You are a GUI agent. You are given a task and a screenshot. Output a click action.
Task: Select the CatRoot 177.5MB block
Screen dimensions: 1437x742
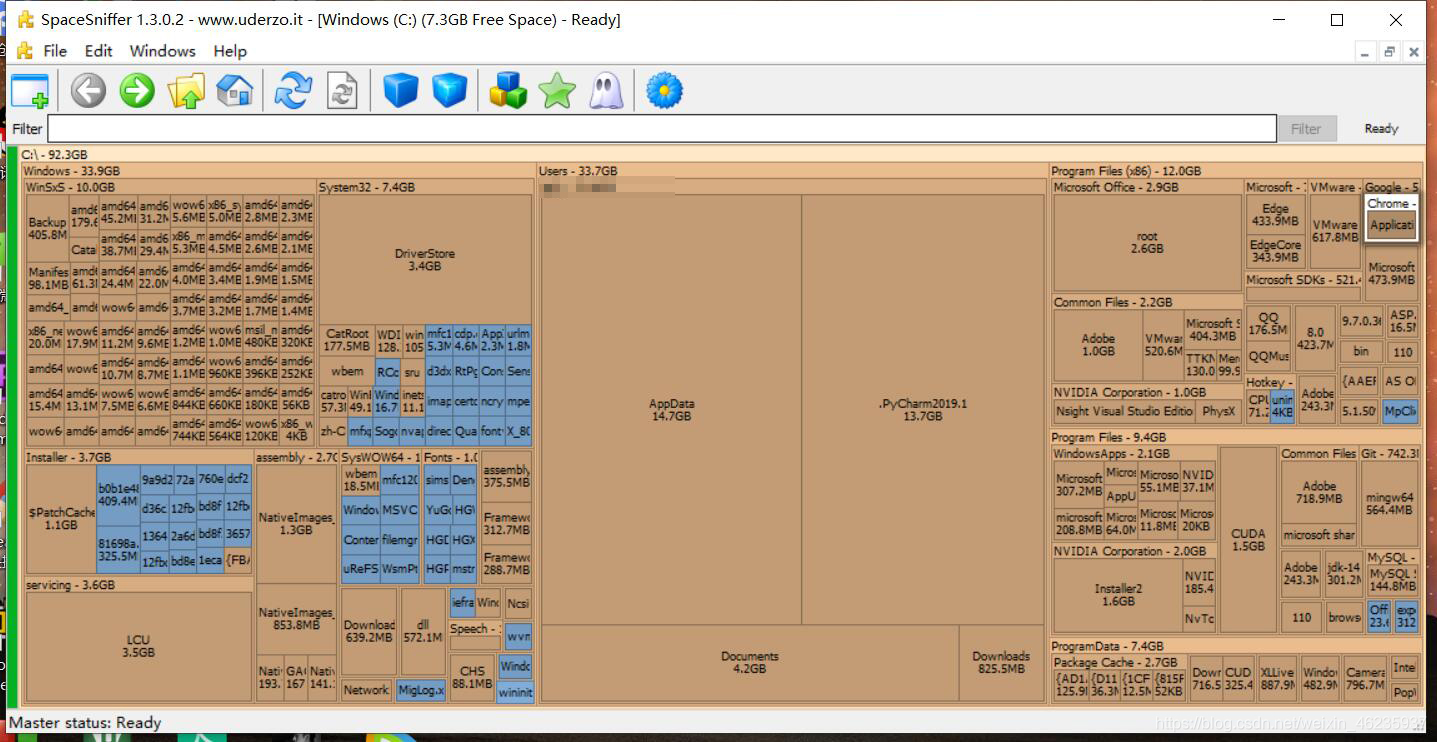pyautogui.click(x=346, y=340)
